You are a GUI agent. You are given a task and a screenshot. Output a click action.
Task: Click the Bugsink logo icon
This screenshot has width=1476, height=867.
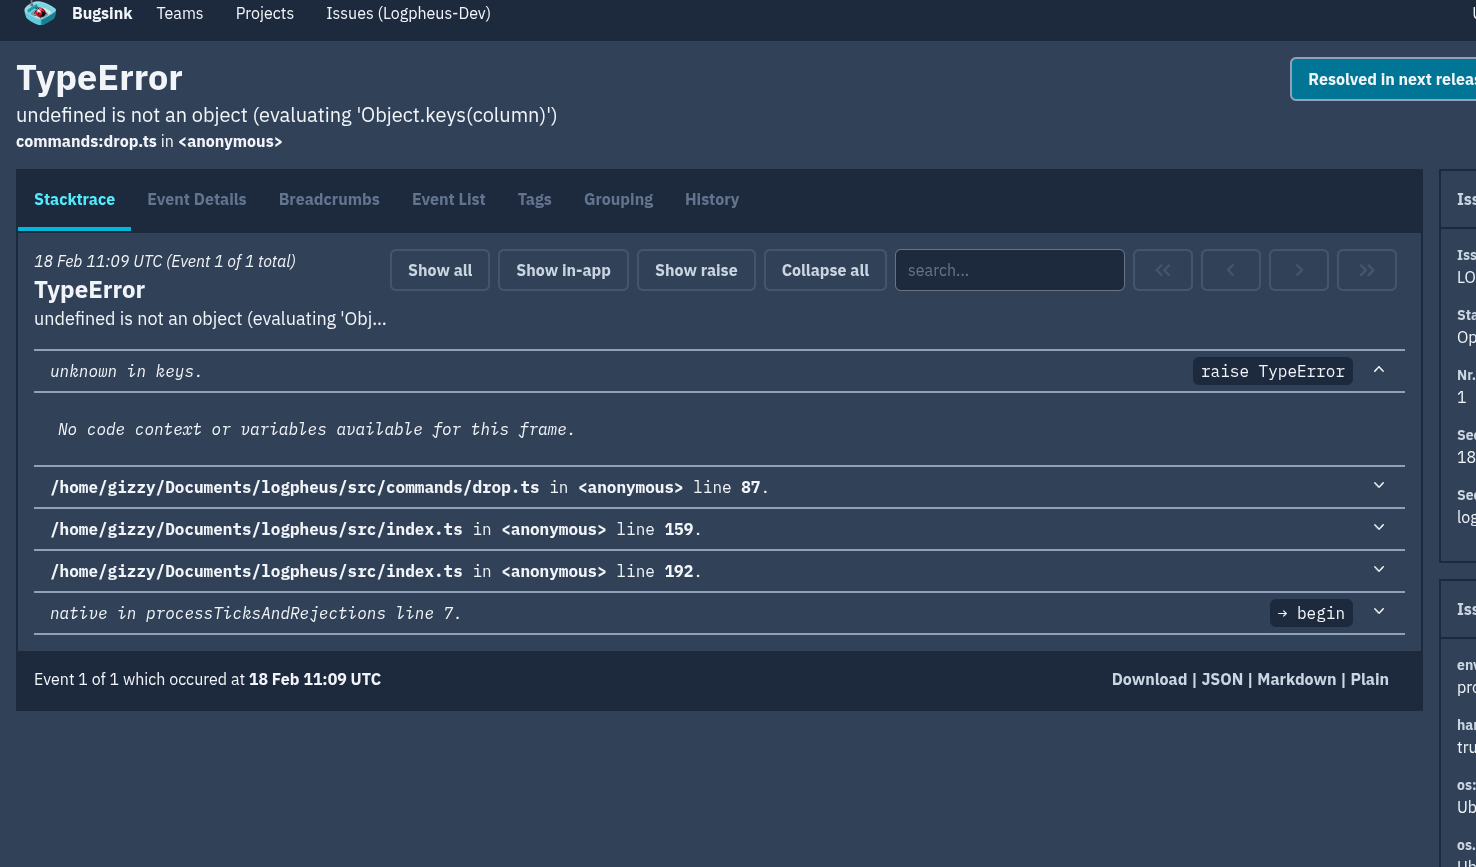pos(40,14)
